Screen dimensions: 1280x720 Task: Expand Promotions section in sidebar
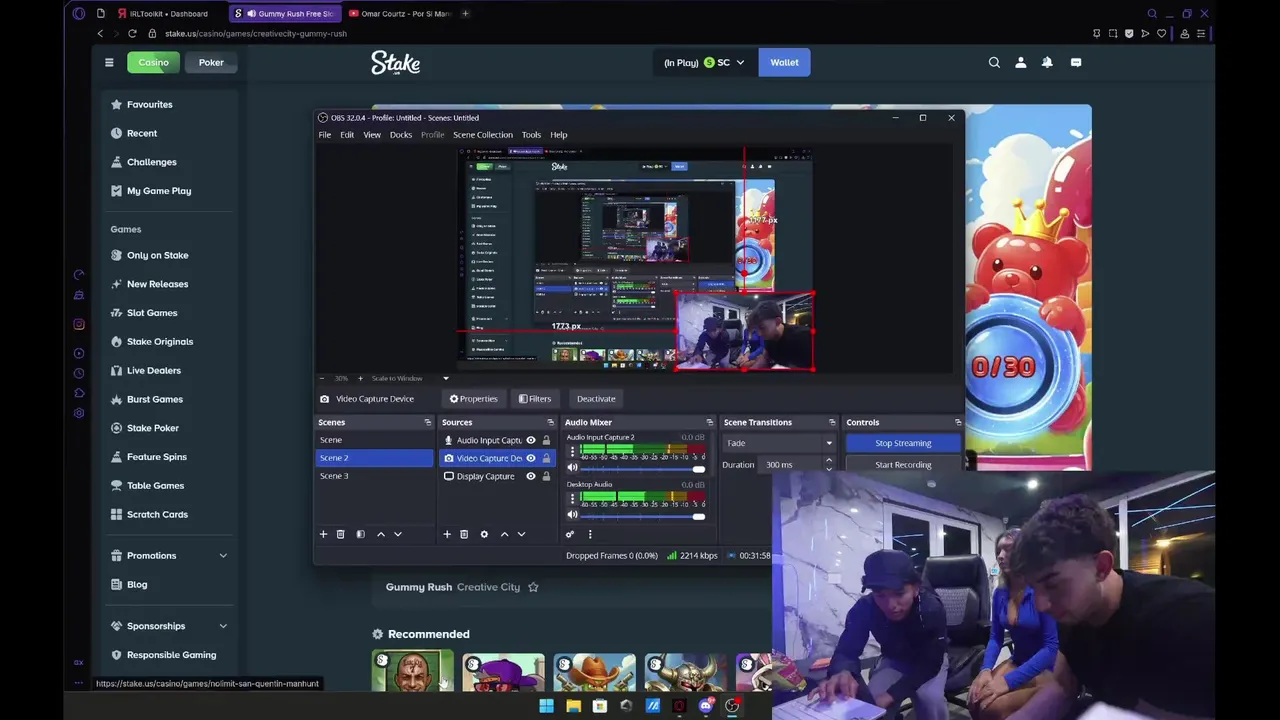coord(223,556)
